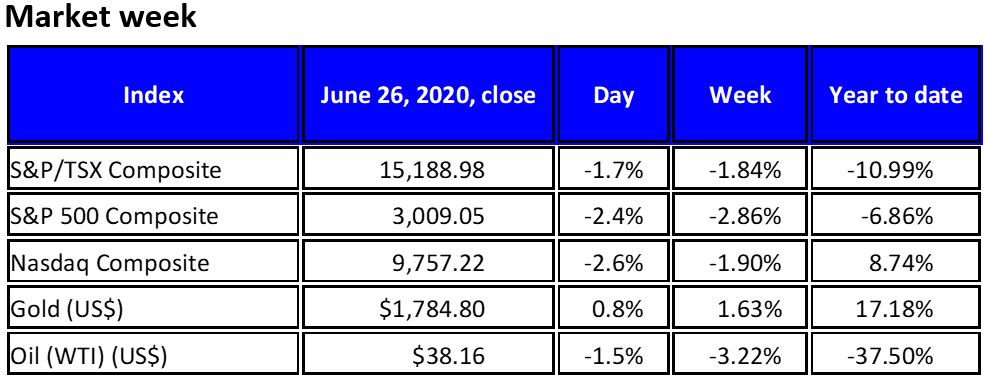Click the Day column header
This screenshot has height=380, width=985.
click(613, 95)
